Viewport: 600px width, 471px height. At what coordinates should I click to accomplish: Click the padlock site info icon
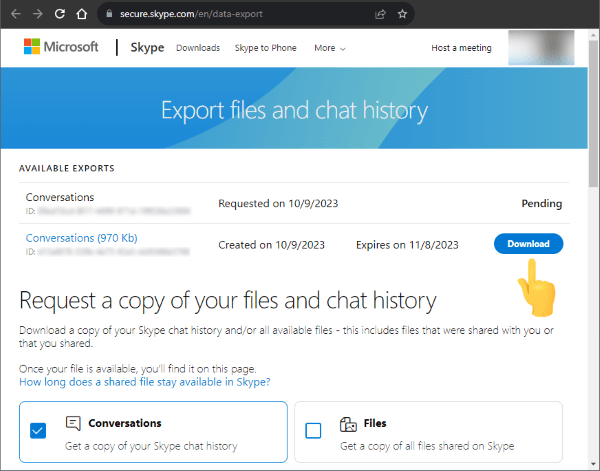(109, 14)
